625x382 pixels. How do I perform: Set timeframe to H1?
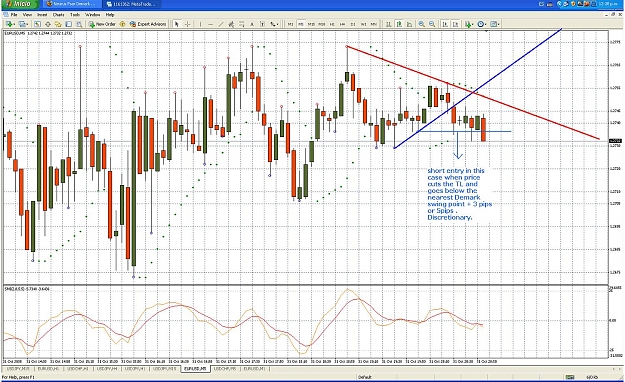332,24
